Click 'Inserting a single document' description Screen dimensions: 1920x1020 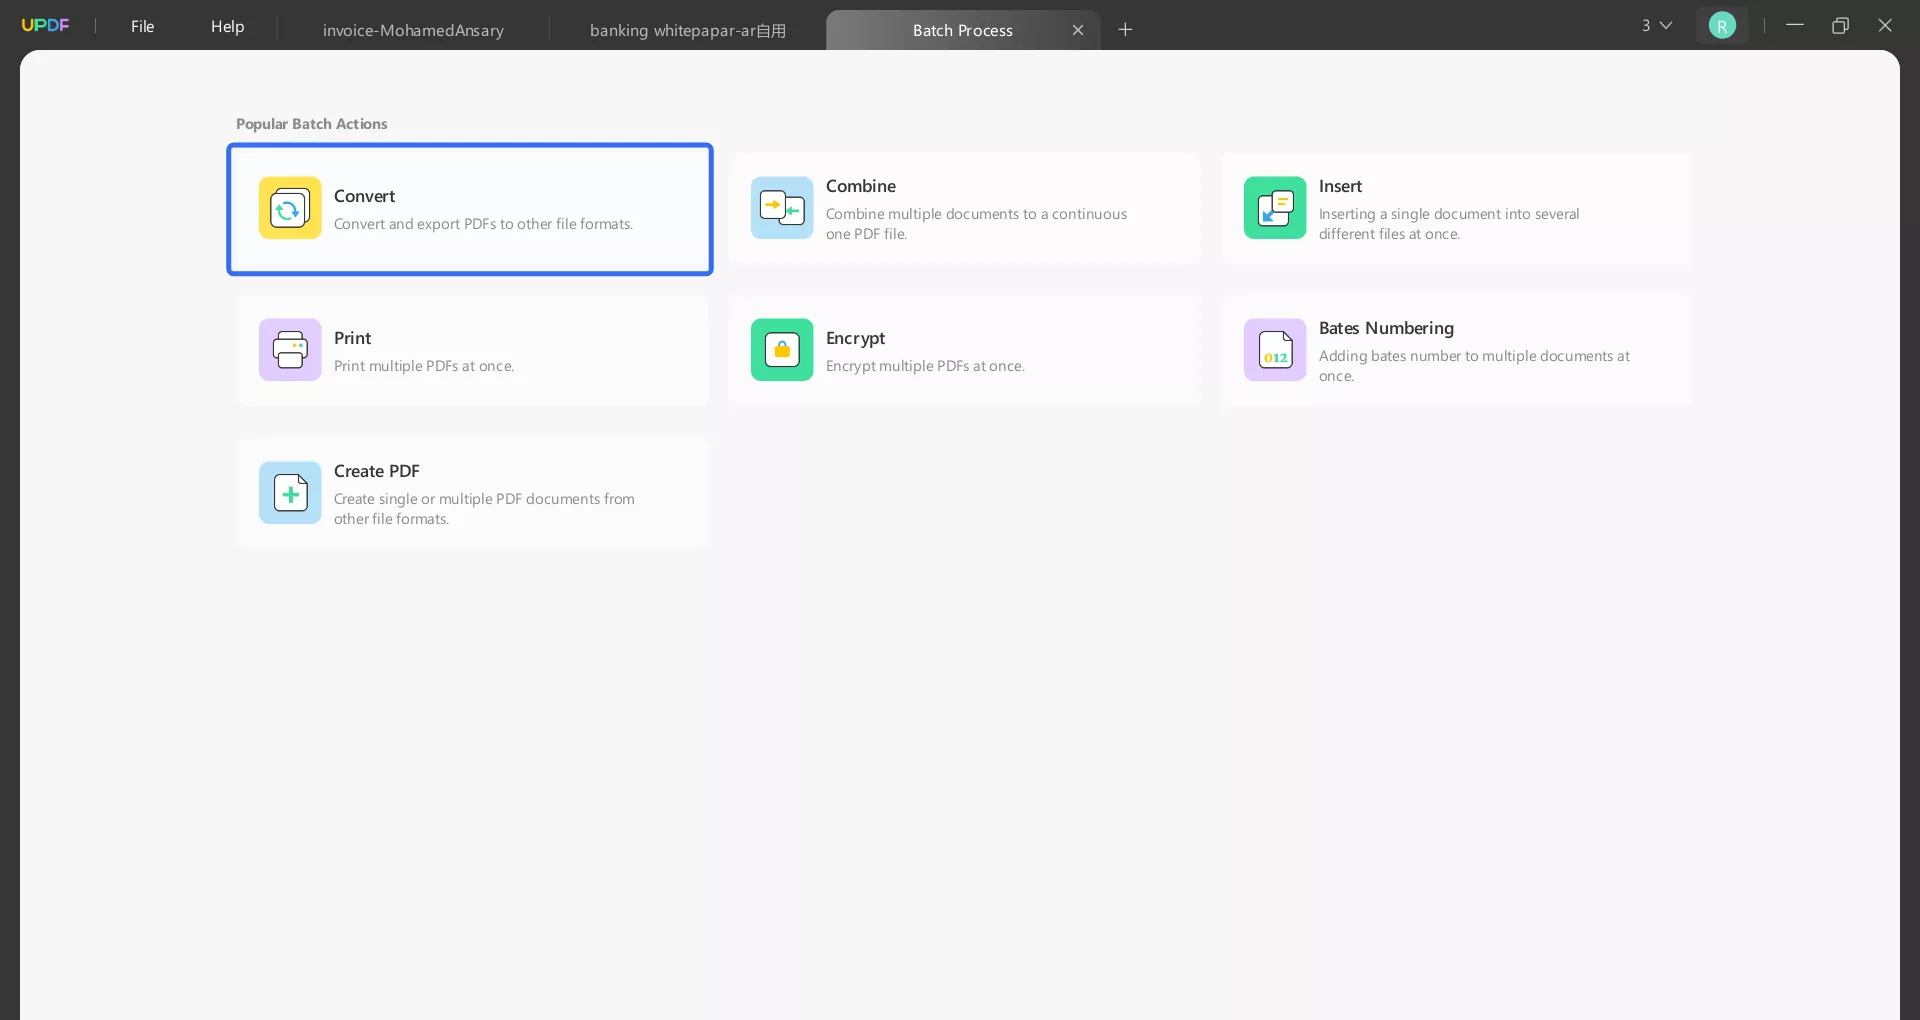click(x=1449, y=224)
